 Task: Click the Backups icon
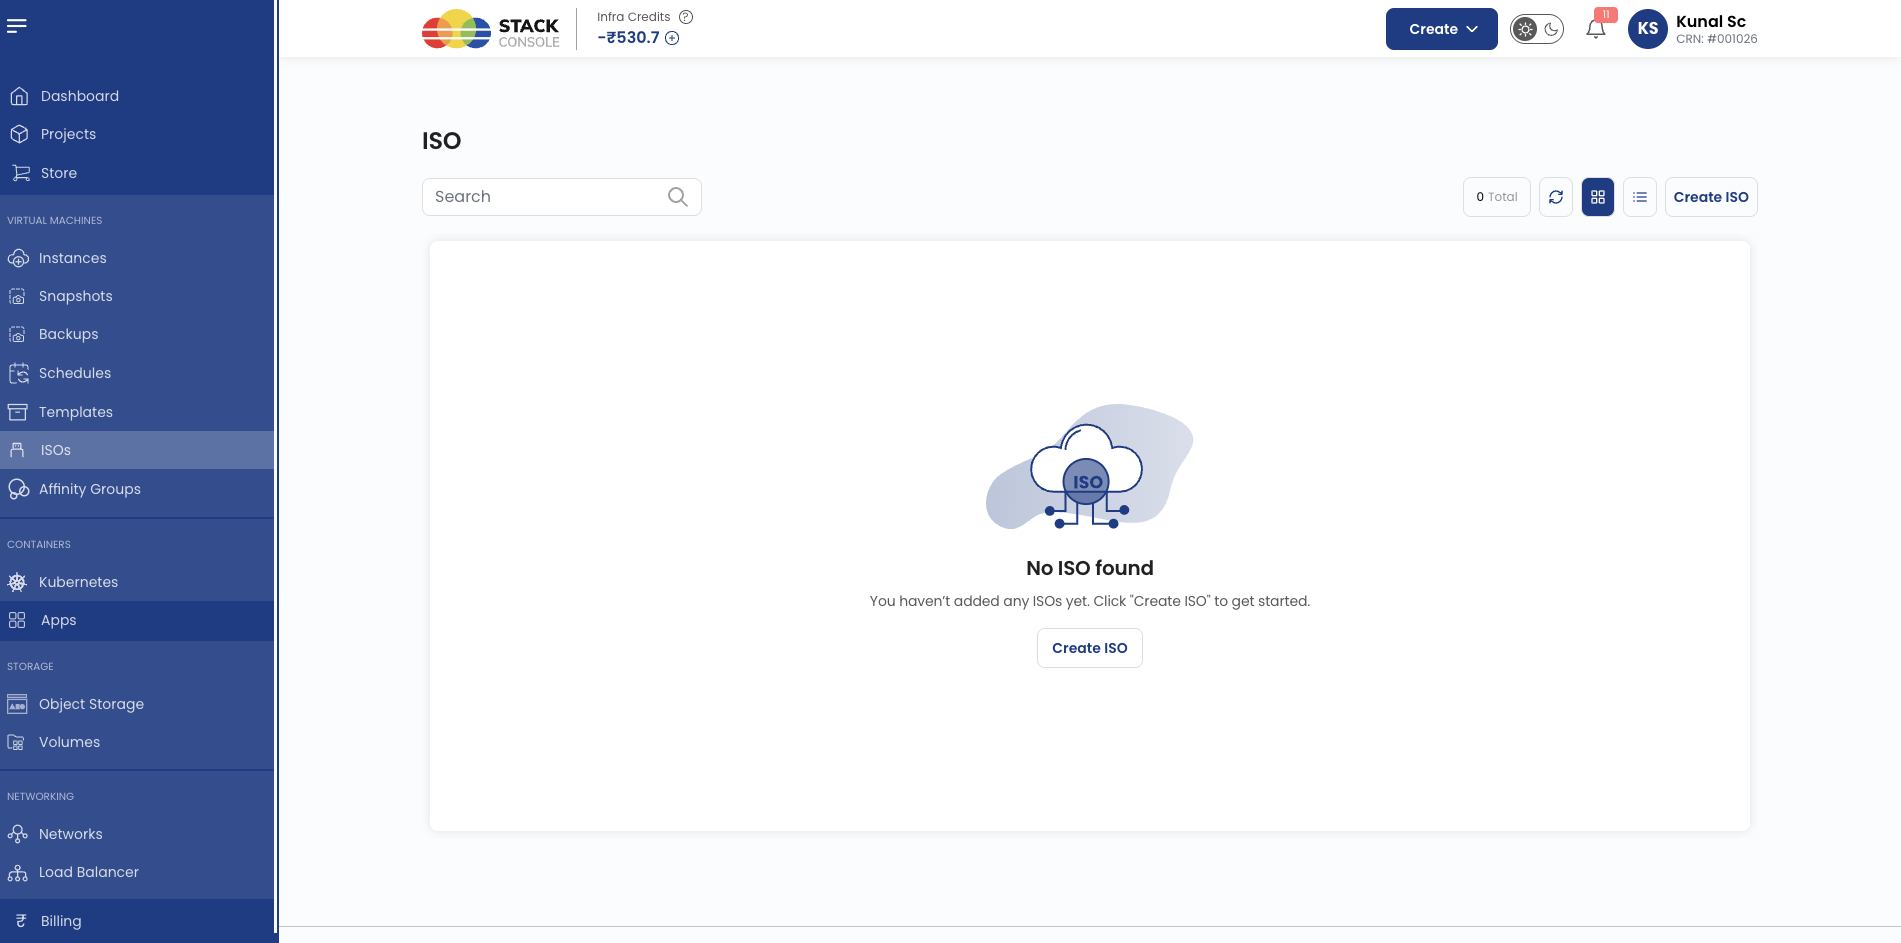click(x=17, y=334)
